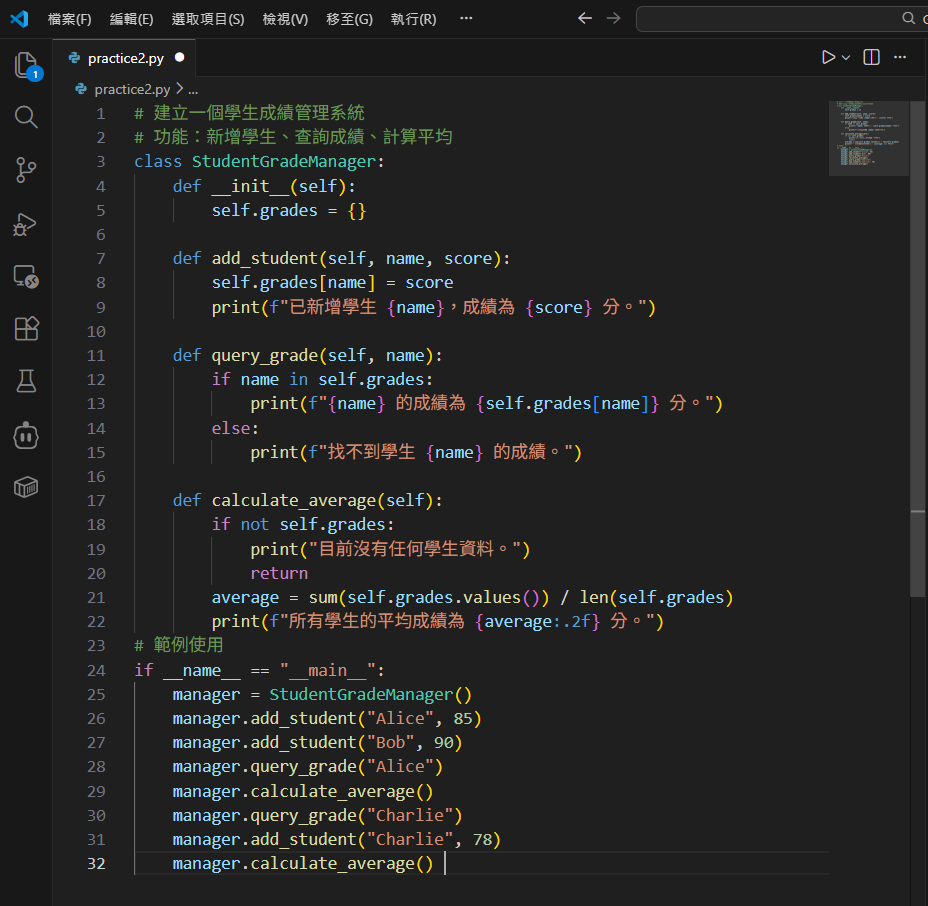
Task: Open the robot chat assistant icon
Action: [x=26, y=434]
